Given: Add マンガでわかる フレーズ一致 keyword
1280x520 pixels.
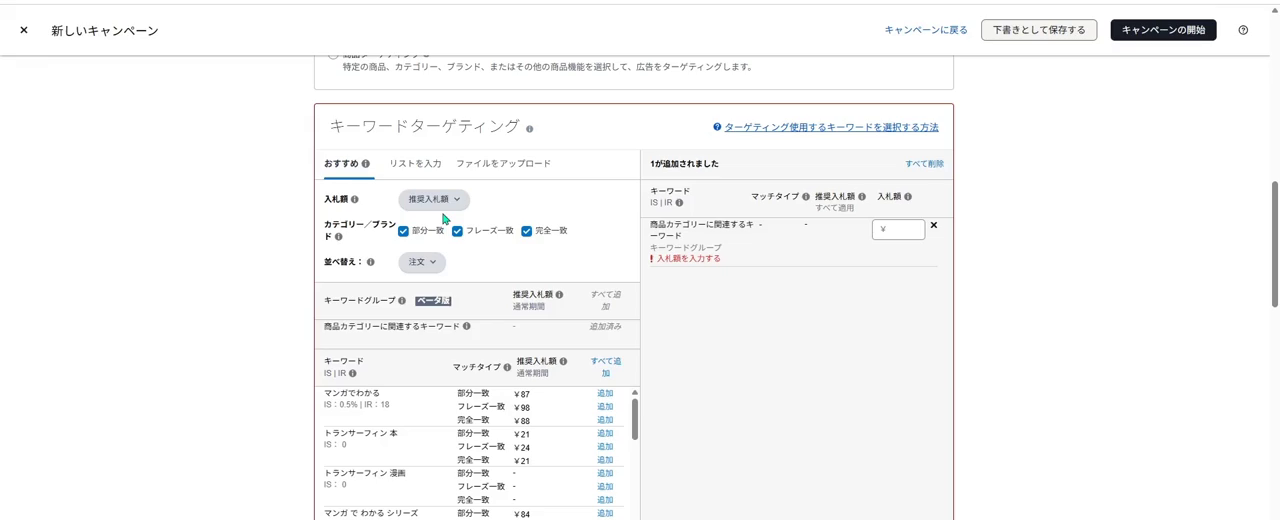Looking at the screenshot, I should (605, 407).
